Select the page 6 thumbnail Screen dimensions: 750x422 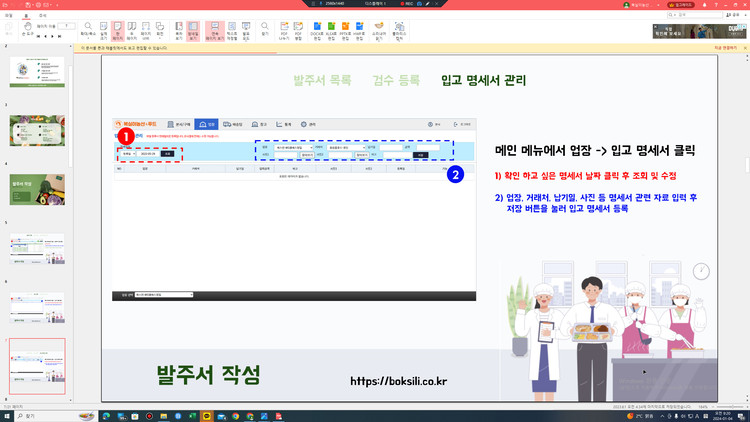(37, 308)
